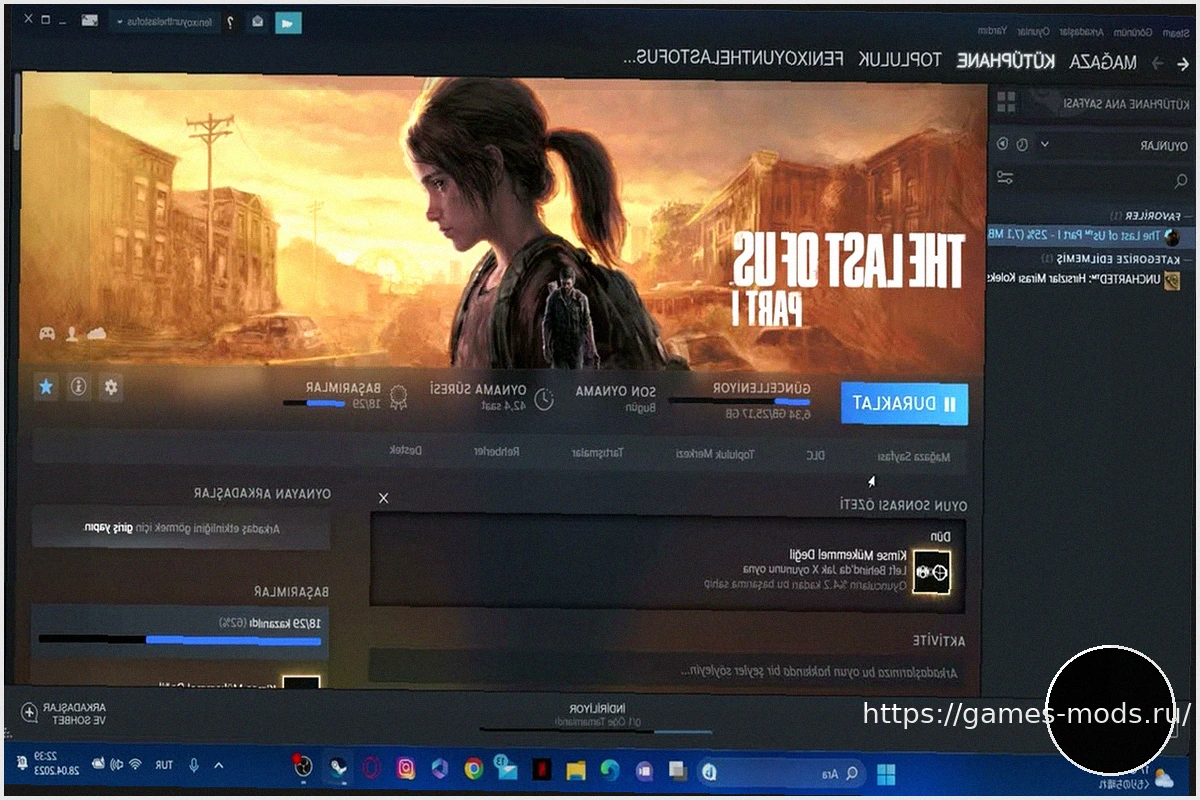1200x800 pixels.
Task: Open the Tartışmalar game link
Action: tap(597, 453)
